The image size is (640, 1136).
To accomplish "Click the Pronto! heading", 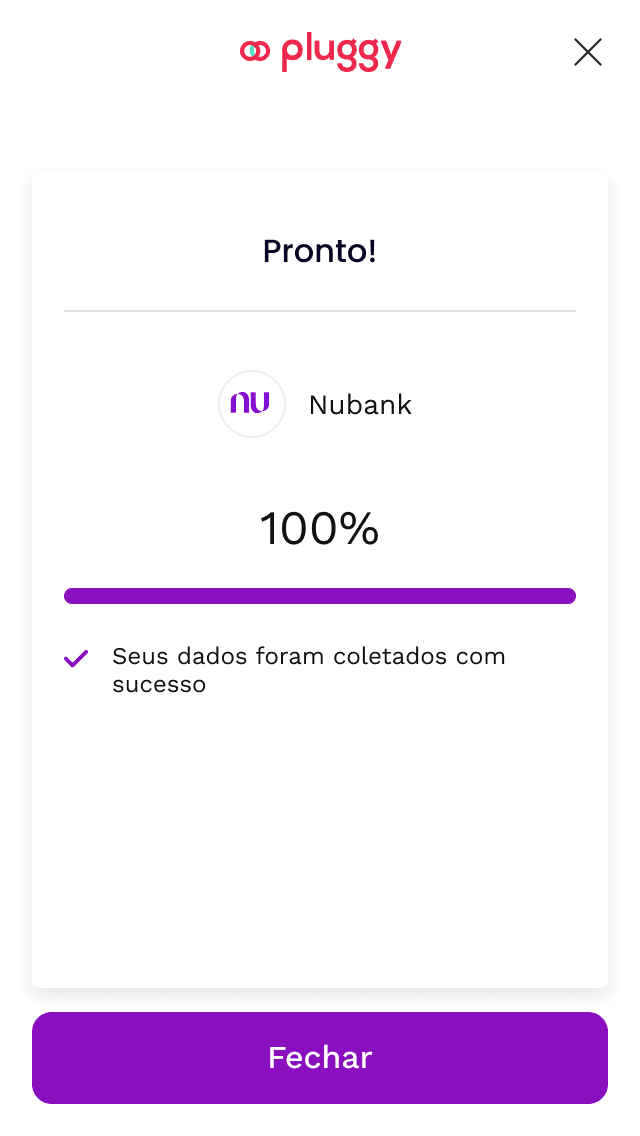I will pos(320,251).
